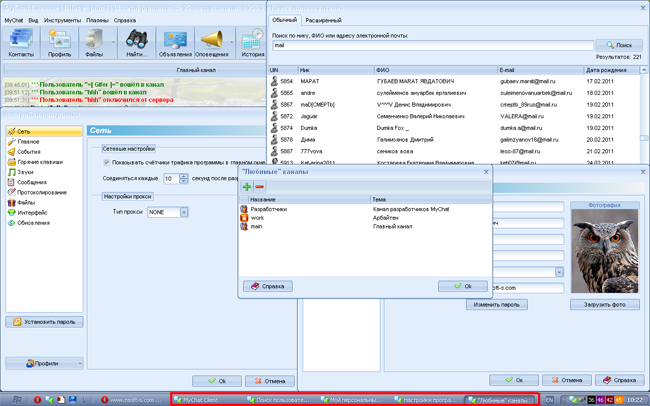
Task: Open the Найти binoculars tool
Action: (x=136, y=42)
